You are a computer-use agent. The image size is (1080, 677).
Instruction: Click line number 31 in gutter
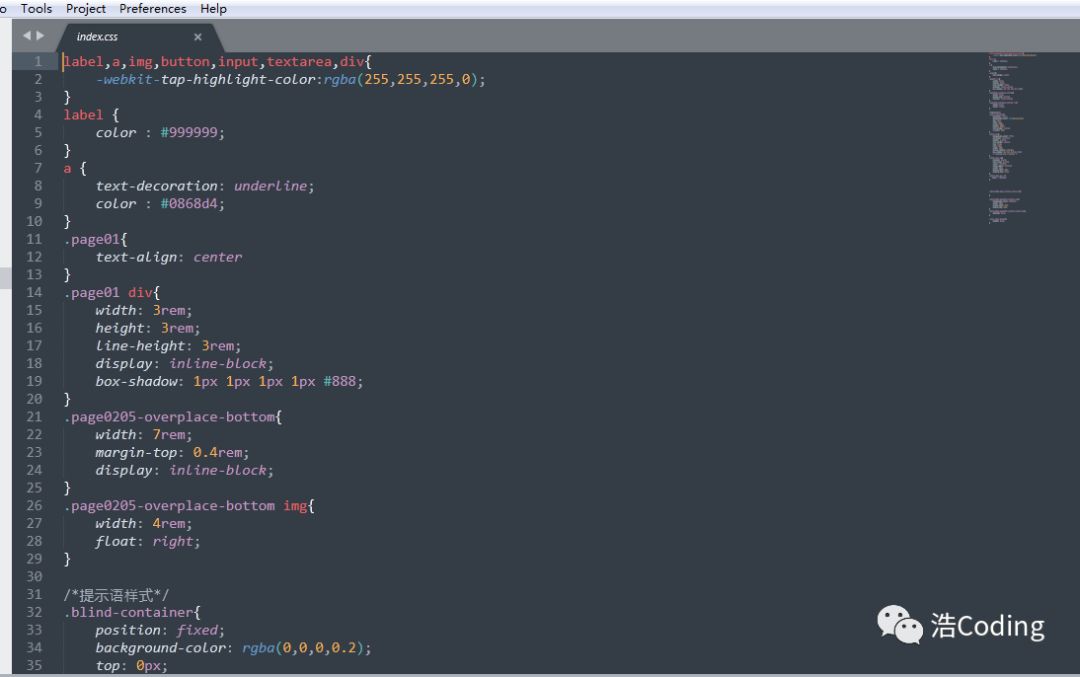[x=34, y=594]
